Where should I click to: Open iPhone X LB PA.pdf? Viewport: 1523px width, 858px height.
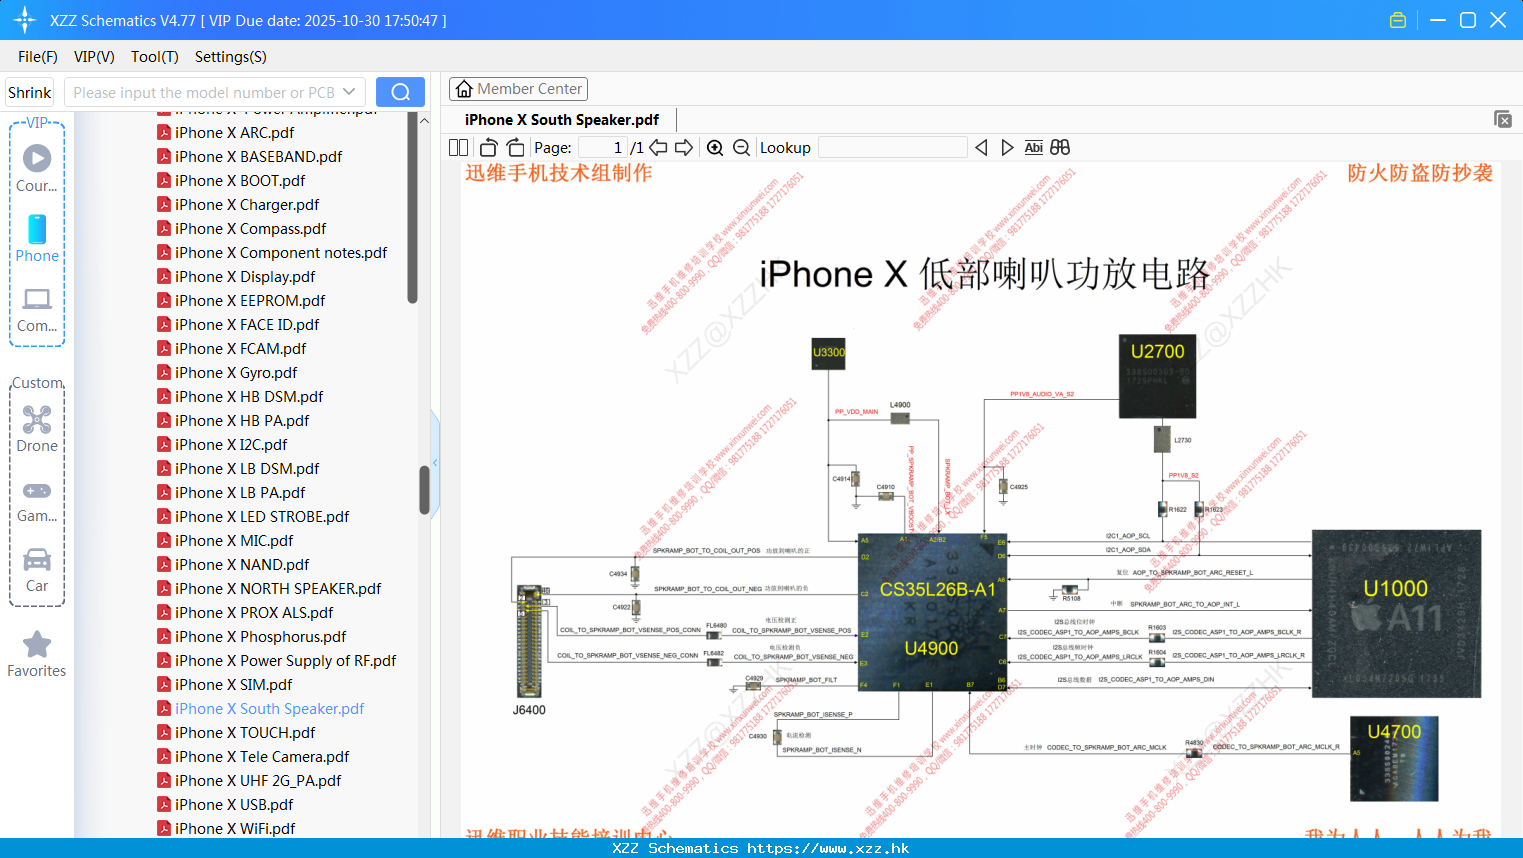tap(240, 492)
